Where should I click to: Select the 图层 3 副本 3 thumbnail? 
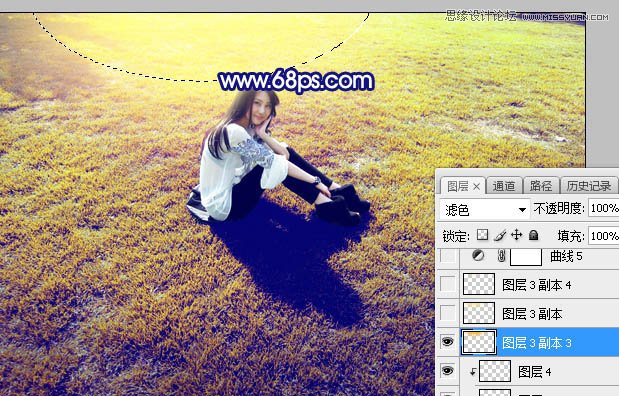478,342
